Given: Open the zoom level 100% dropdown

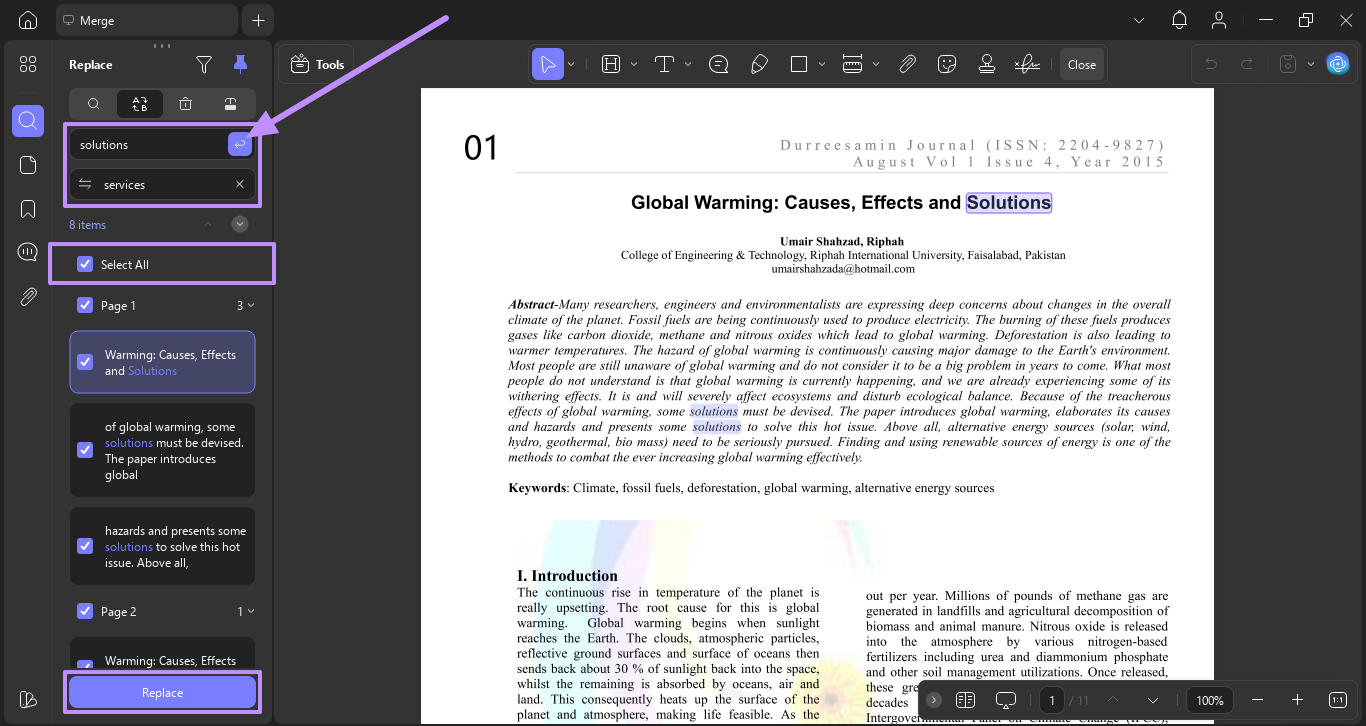Looking at the screenshot, I should (x=1210, y=700).
